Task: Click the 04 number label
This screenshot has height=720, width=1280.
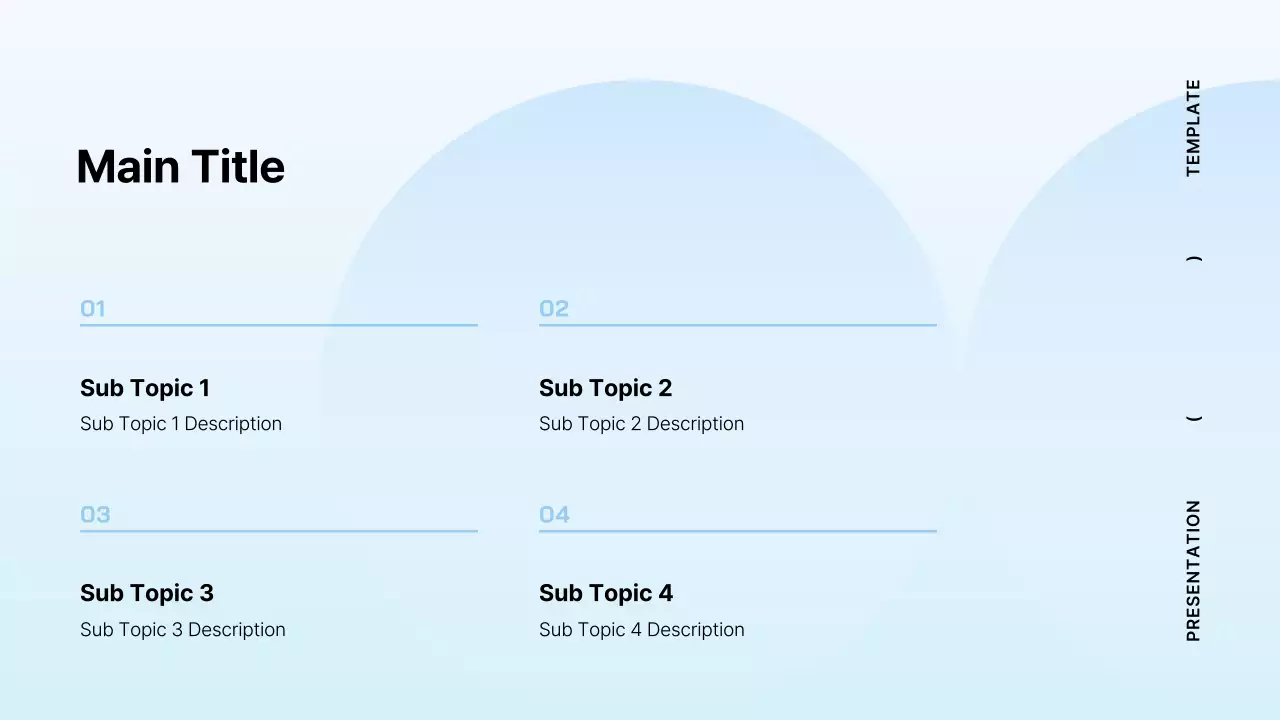Action: [x=554, y=515]
